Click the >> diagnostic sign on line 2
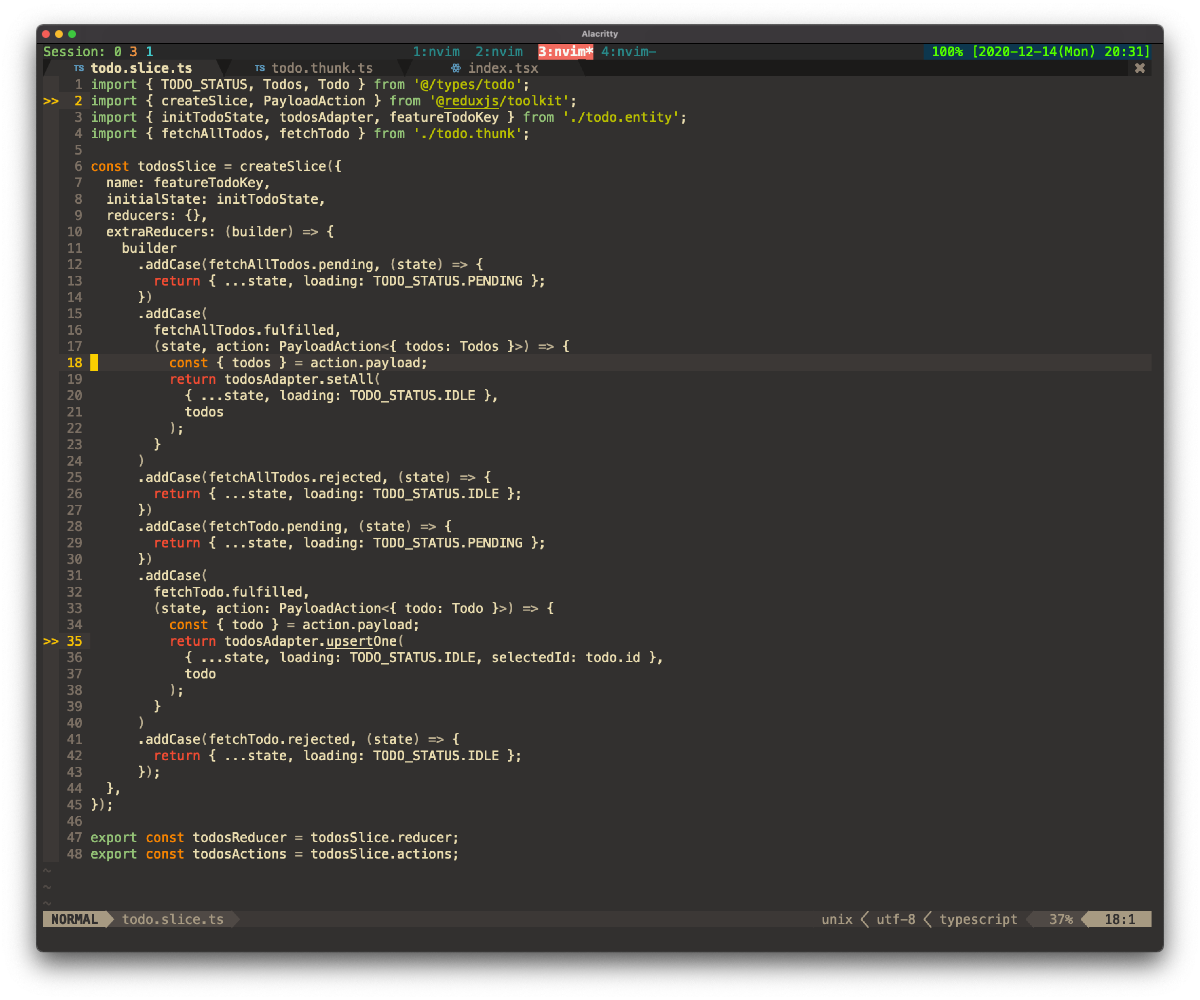 click(51, 101)
